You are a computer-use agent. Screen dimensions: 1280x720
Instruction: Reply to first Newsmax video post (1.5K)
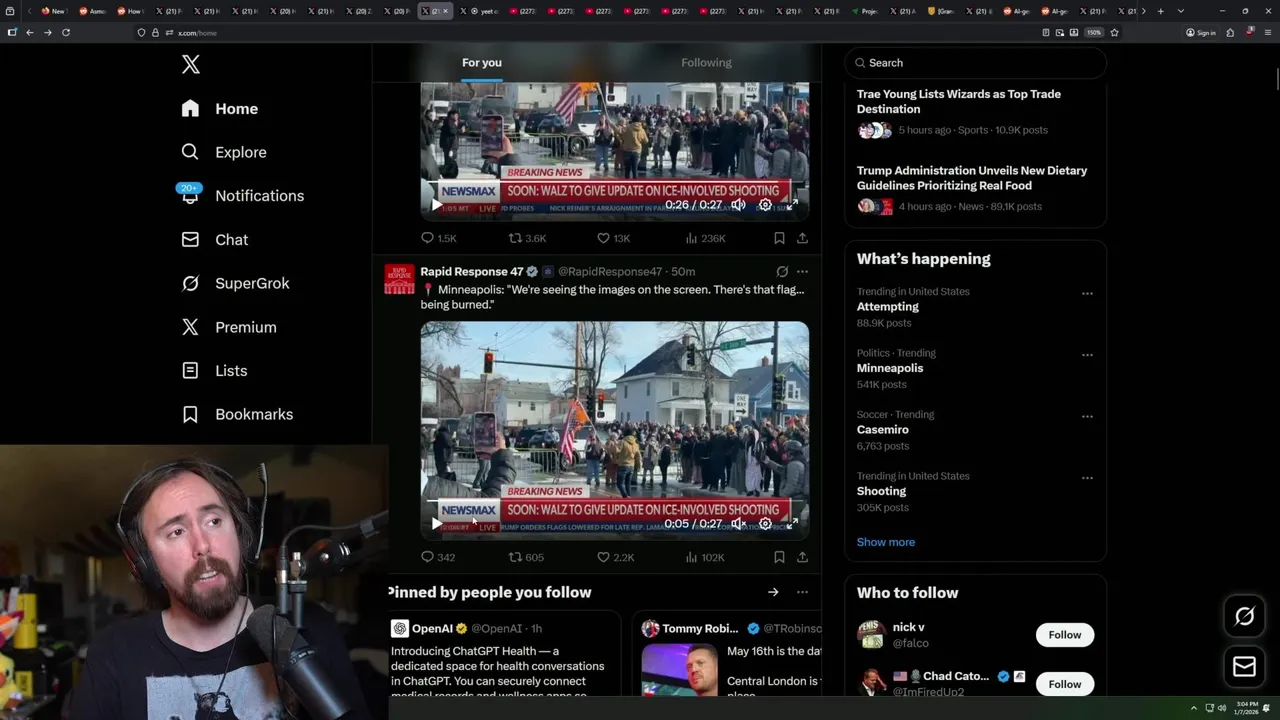[438, 238]
